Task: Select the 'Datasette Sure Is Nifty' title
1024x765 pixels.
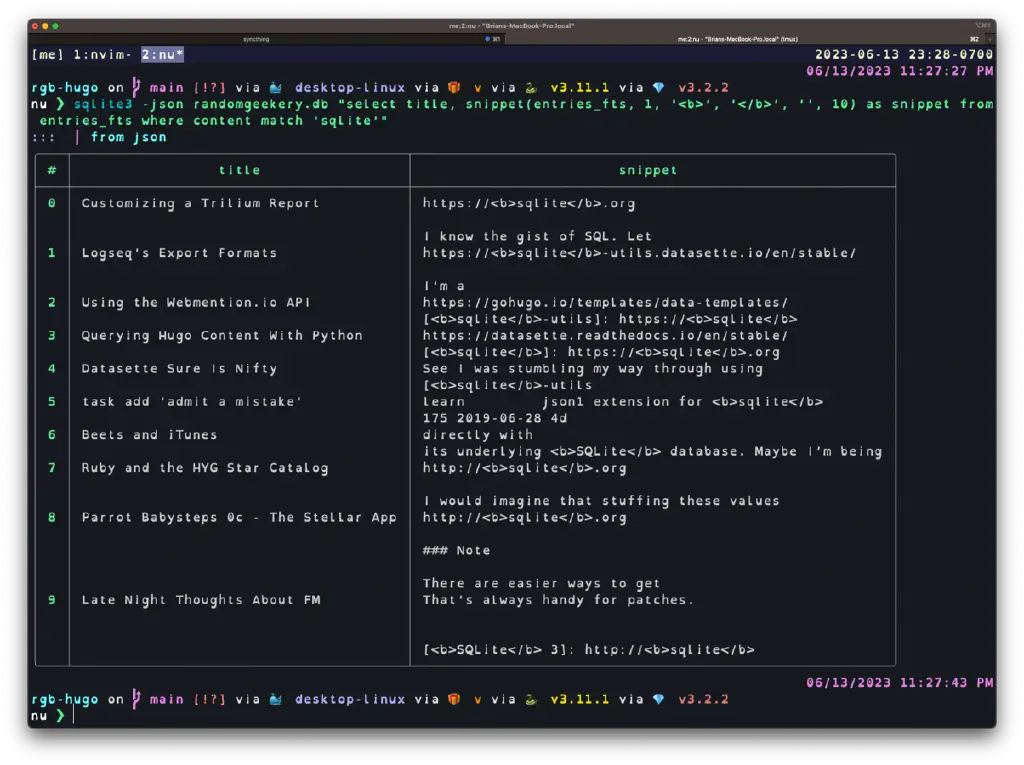Action: tap(179, 368)
